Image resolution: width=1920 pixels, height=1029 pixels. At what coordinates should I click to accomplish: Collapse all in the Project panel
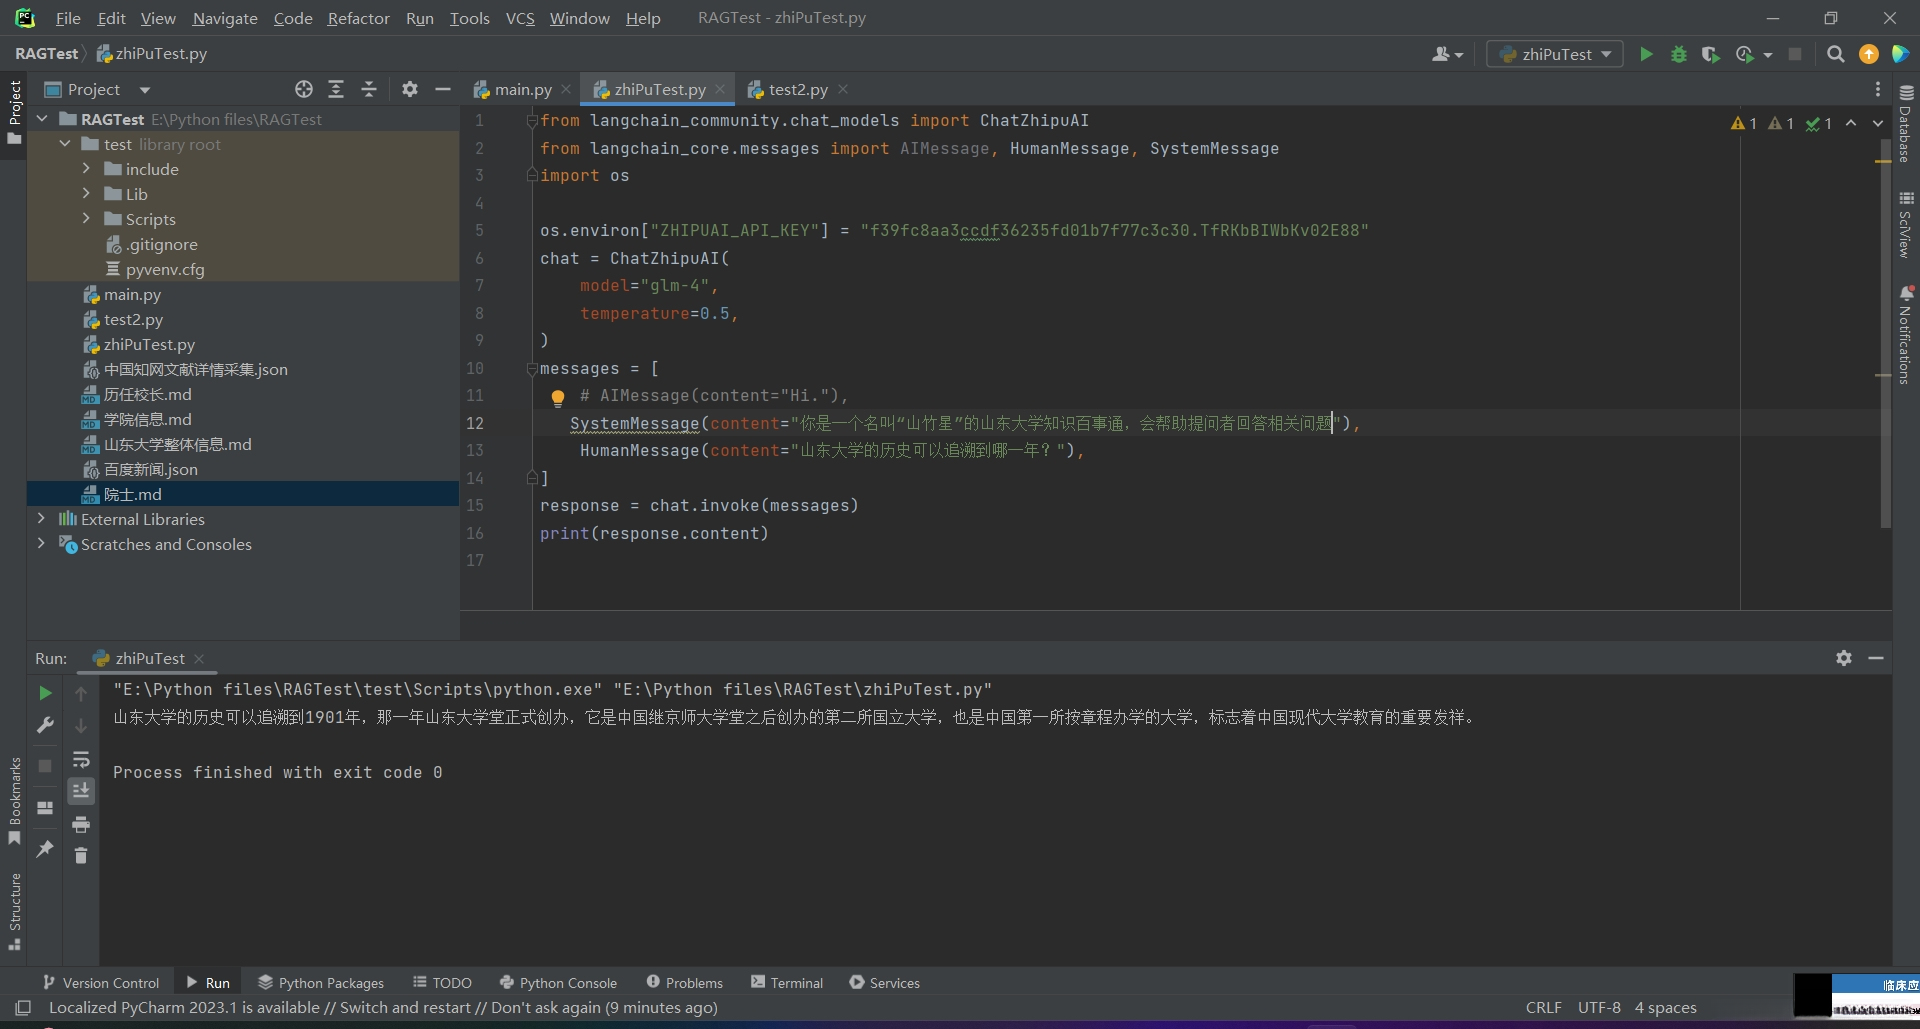pos(369,90)
